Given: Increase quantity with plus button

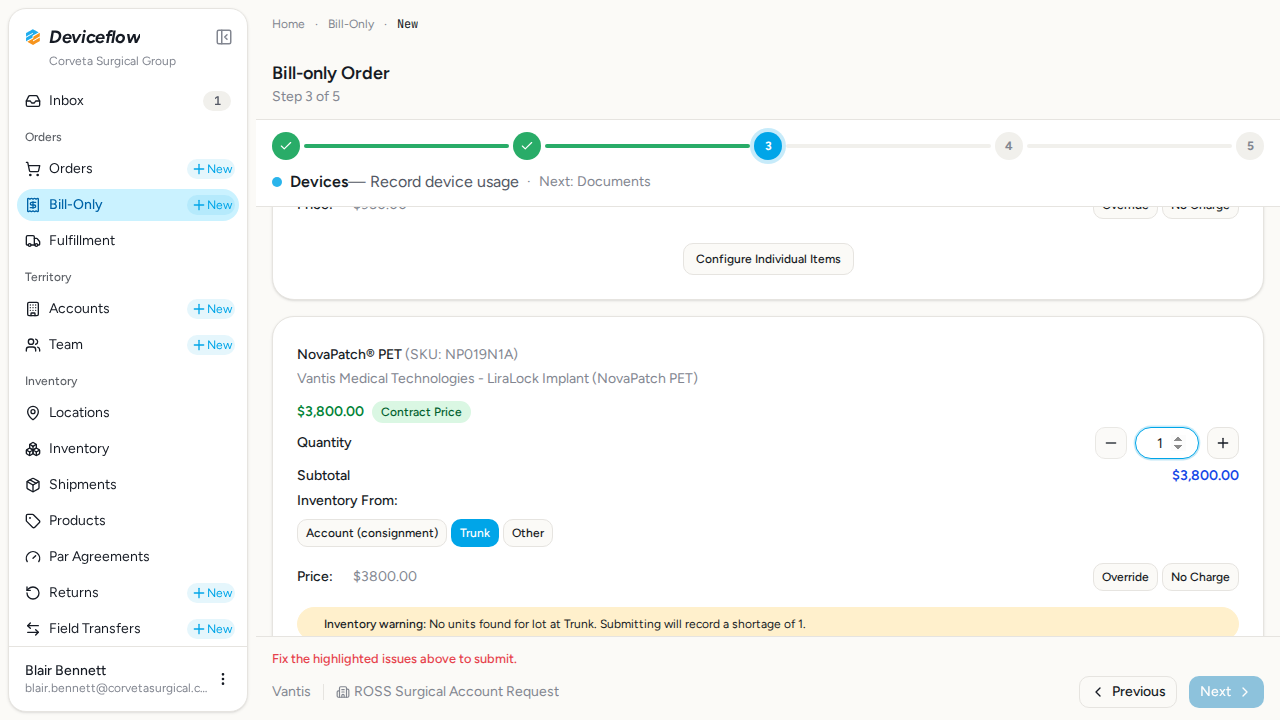Looking at the screenshot, I should click(x=1223, y=443).
